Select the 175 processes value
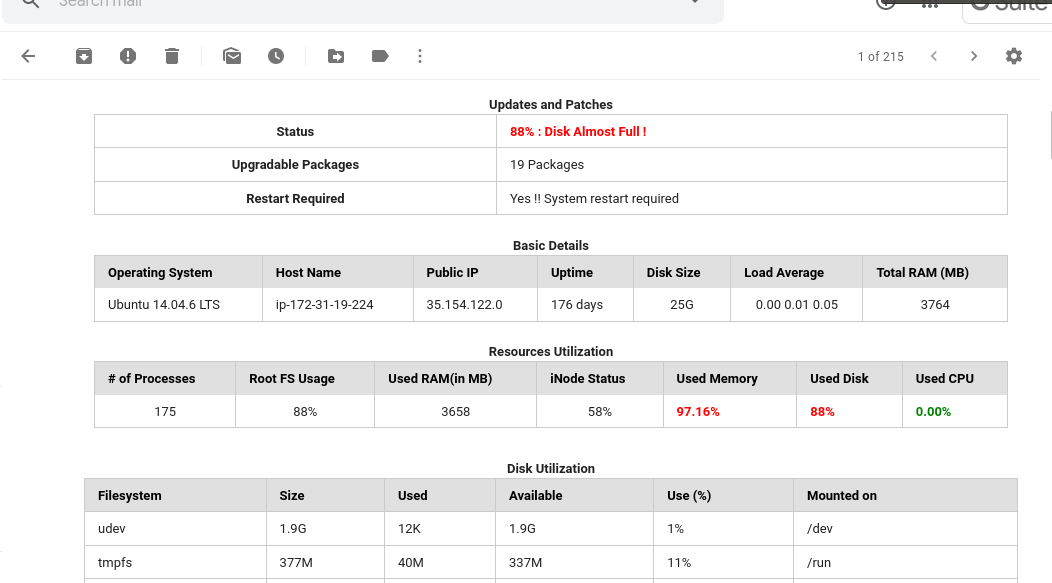 pyautogui.click(x=165, y=412)
